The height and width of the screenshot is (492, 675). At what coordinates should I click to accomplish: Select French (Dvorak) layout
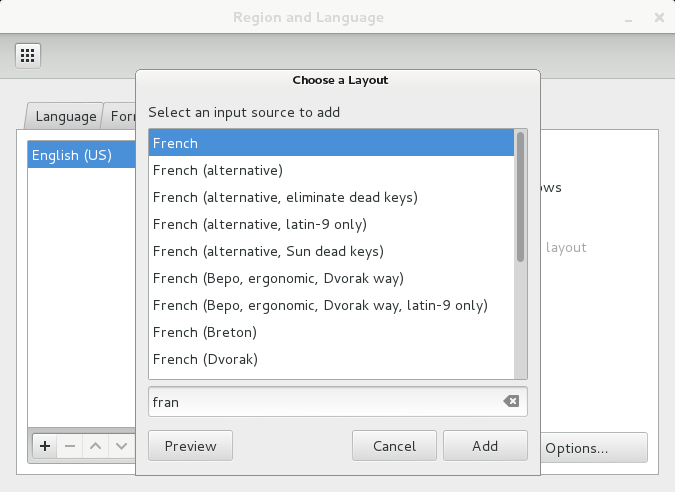coord(205,359)
